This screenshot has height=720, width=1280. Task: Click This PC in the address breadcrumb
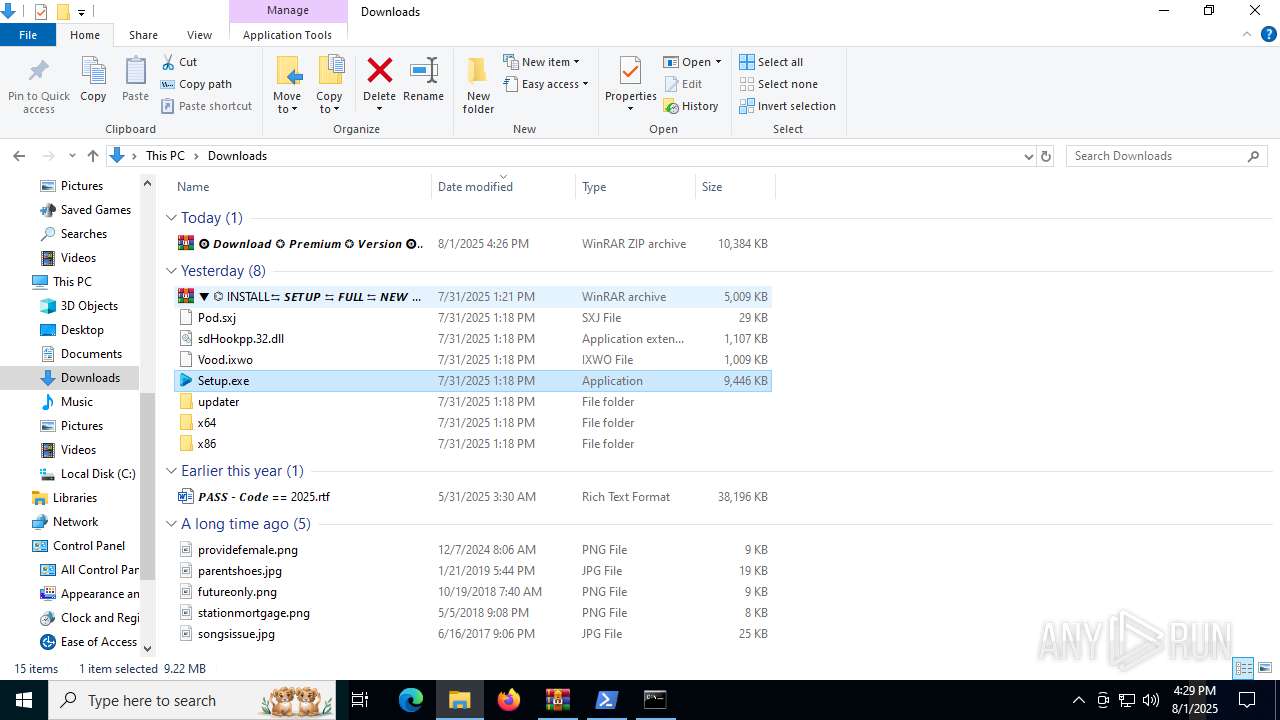coord(165,156)
